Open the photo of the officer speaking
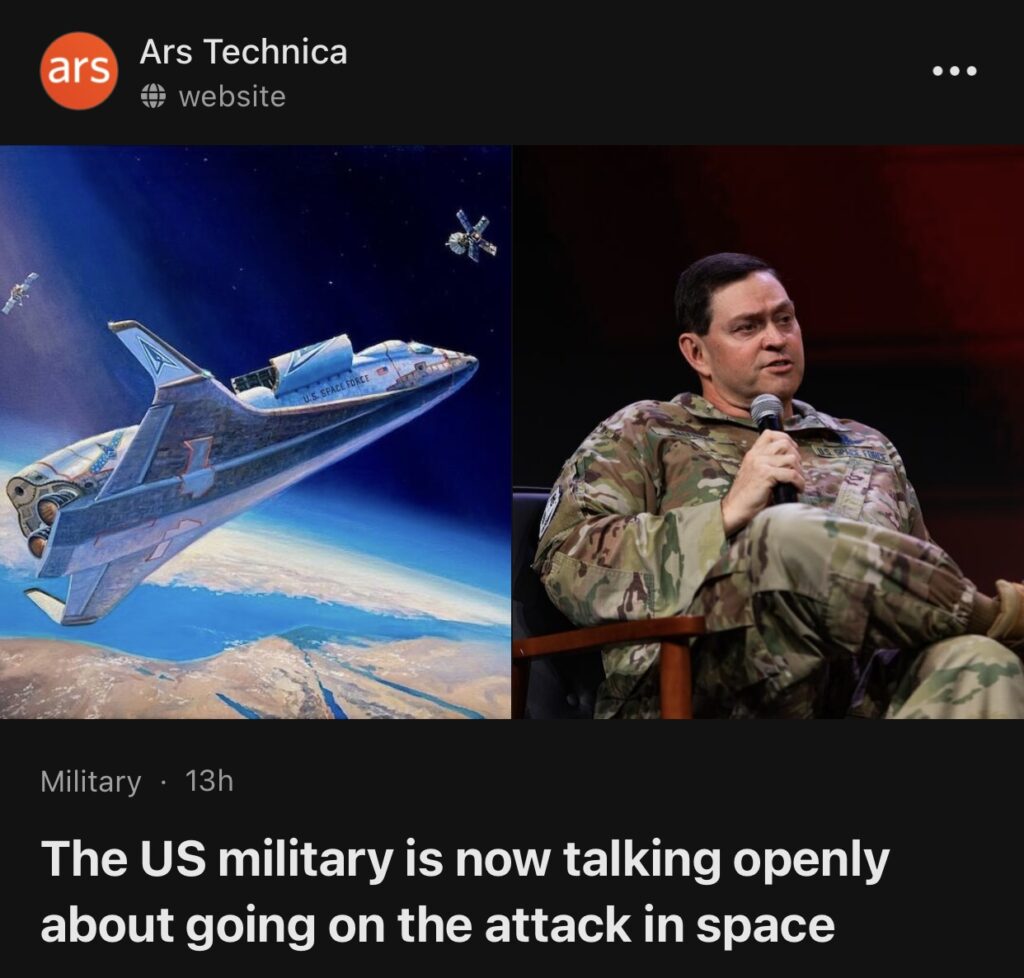1024x978 pixels. point(768,432)
